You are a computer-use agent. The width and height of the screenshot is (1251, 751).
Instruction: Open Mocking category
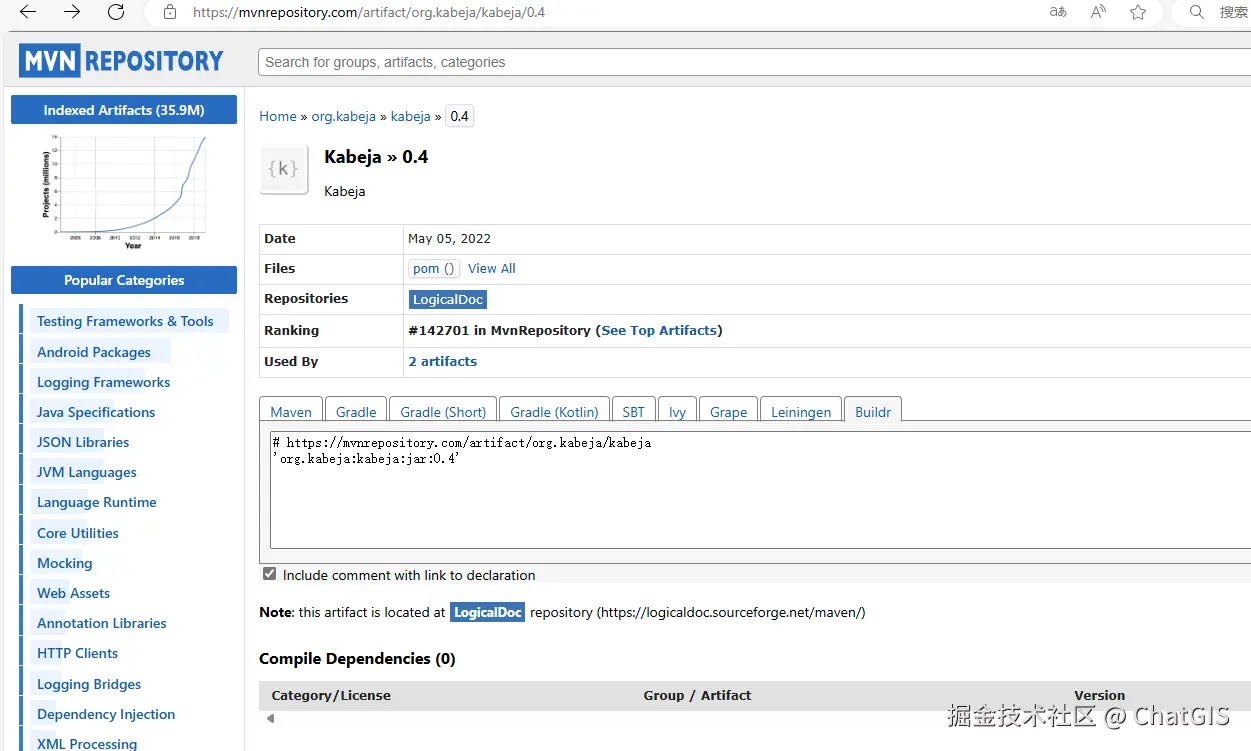(64, 563)
